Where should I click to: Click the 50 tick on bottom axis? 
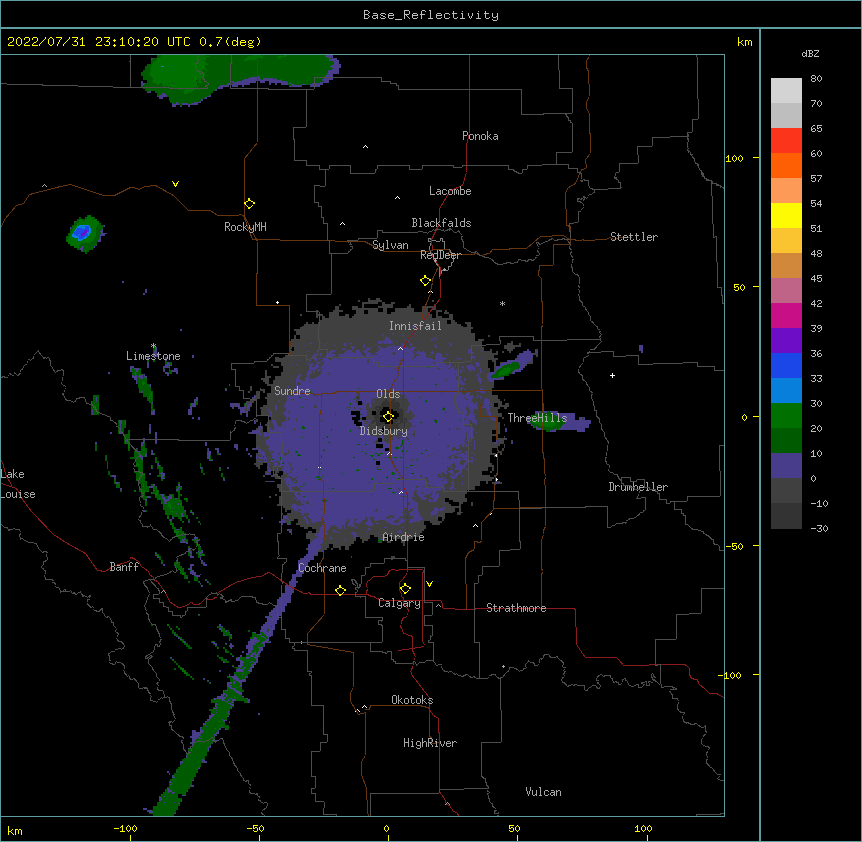coord(514,828)
